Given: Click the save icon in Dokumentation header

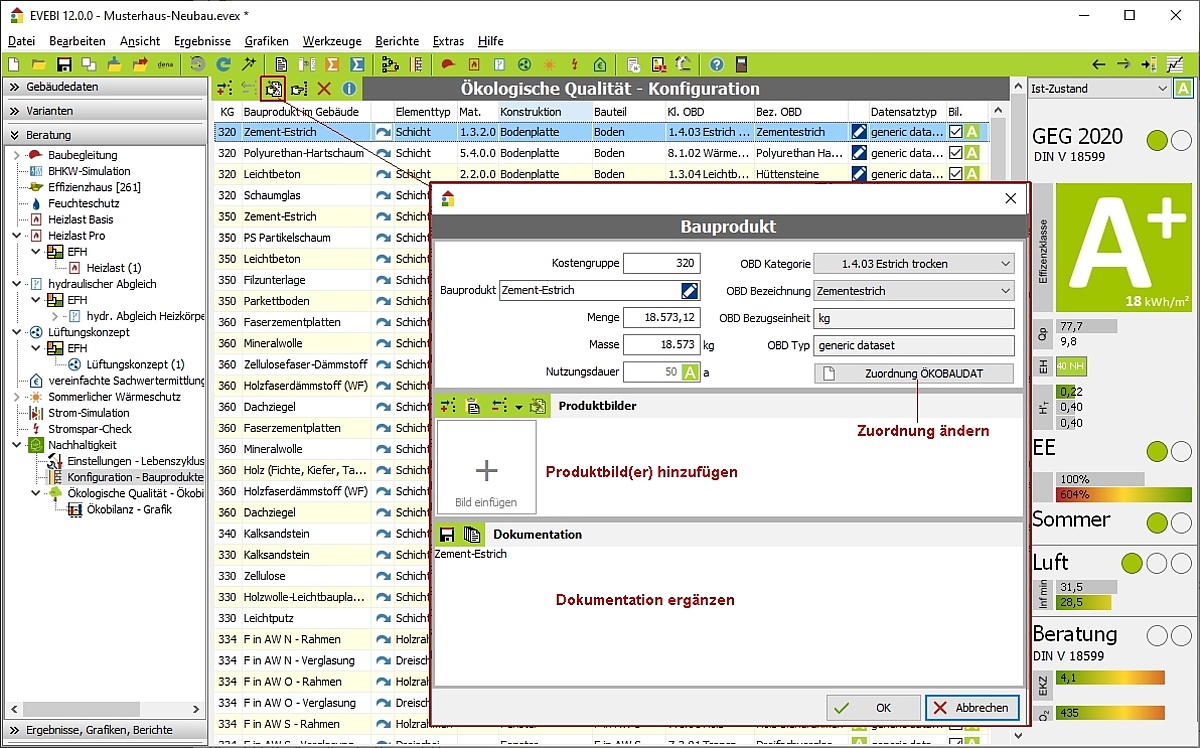Looking at the screenshot, I should [x=446, y=535].
